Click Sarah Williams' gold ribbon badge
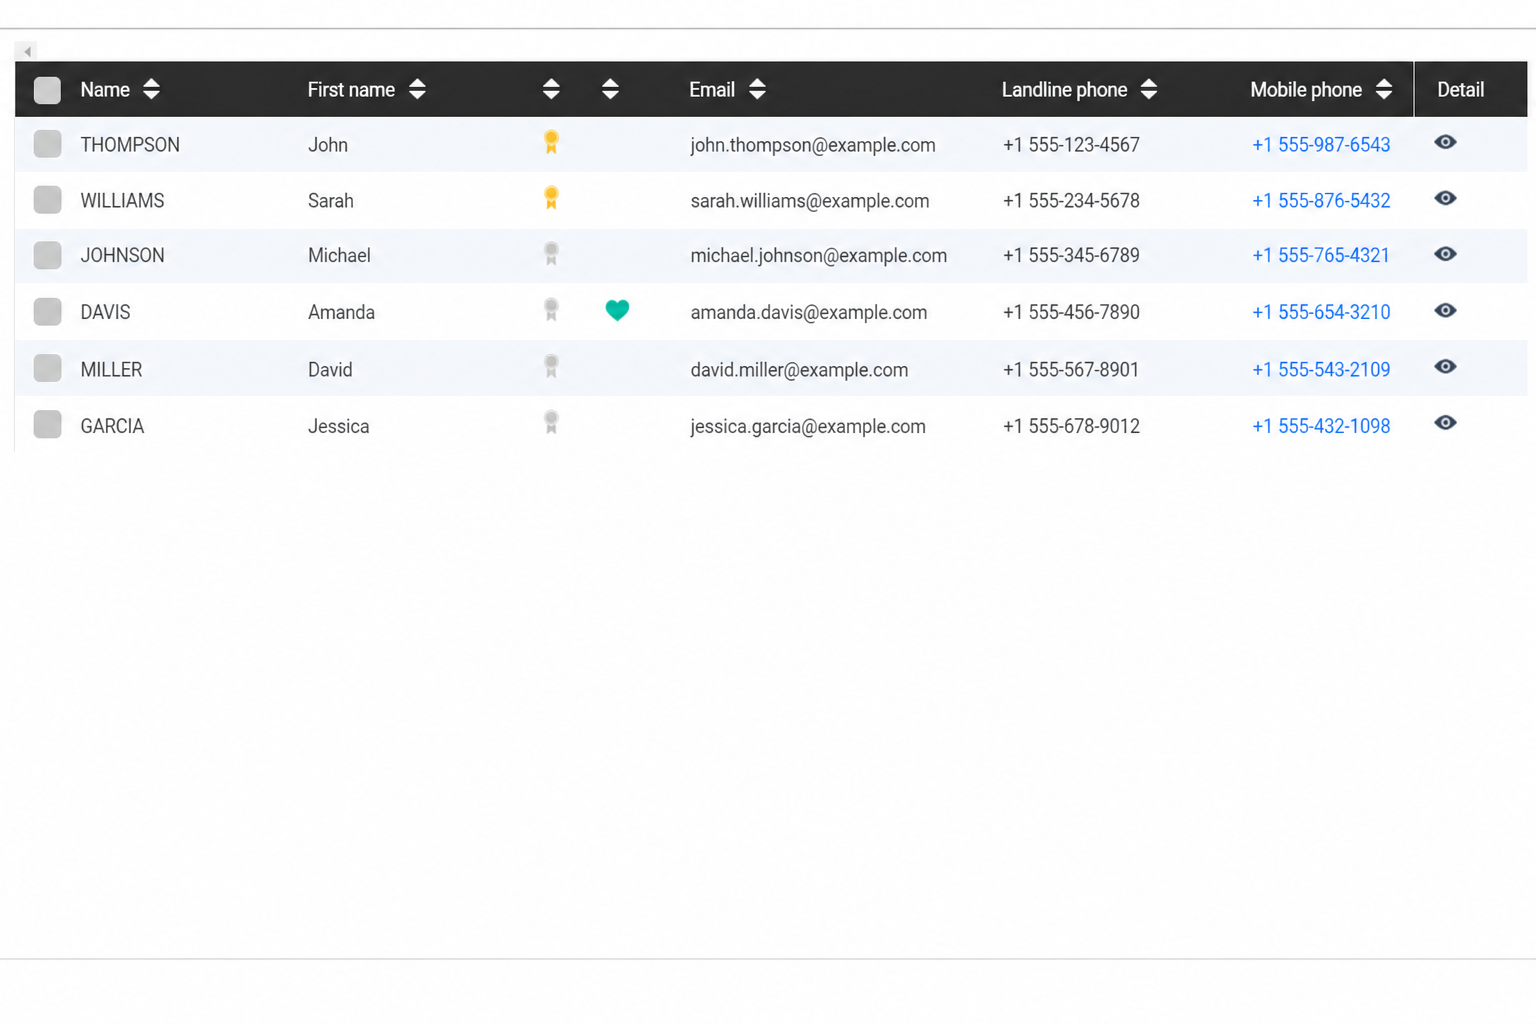The width and height of the screenshot is (1536, 1024). [x=551, y=198]
